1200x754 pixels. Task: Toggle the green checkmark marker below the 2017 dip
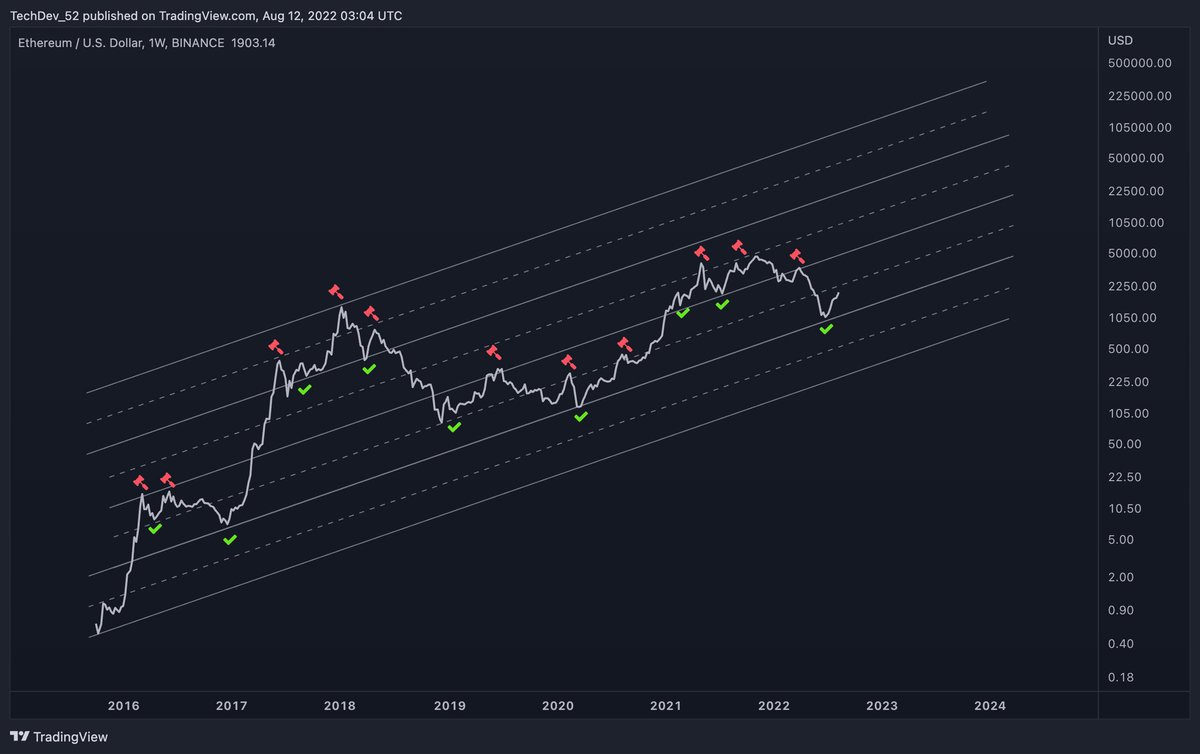pos(229,538)
